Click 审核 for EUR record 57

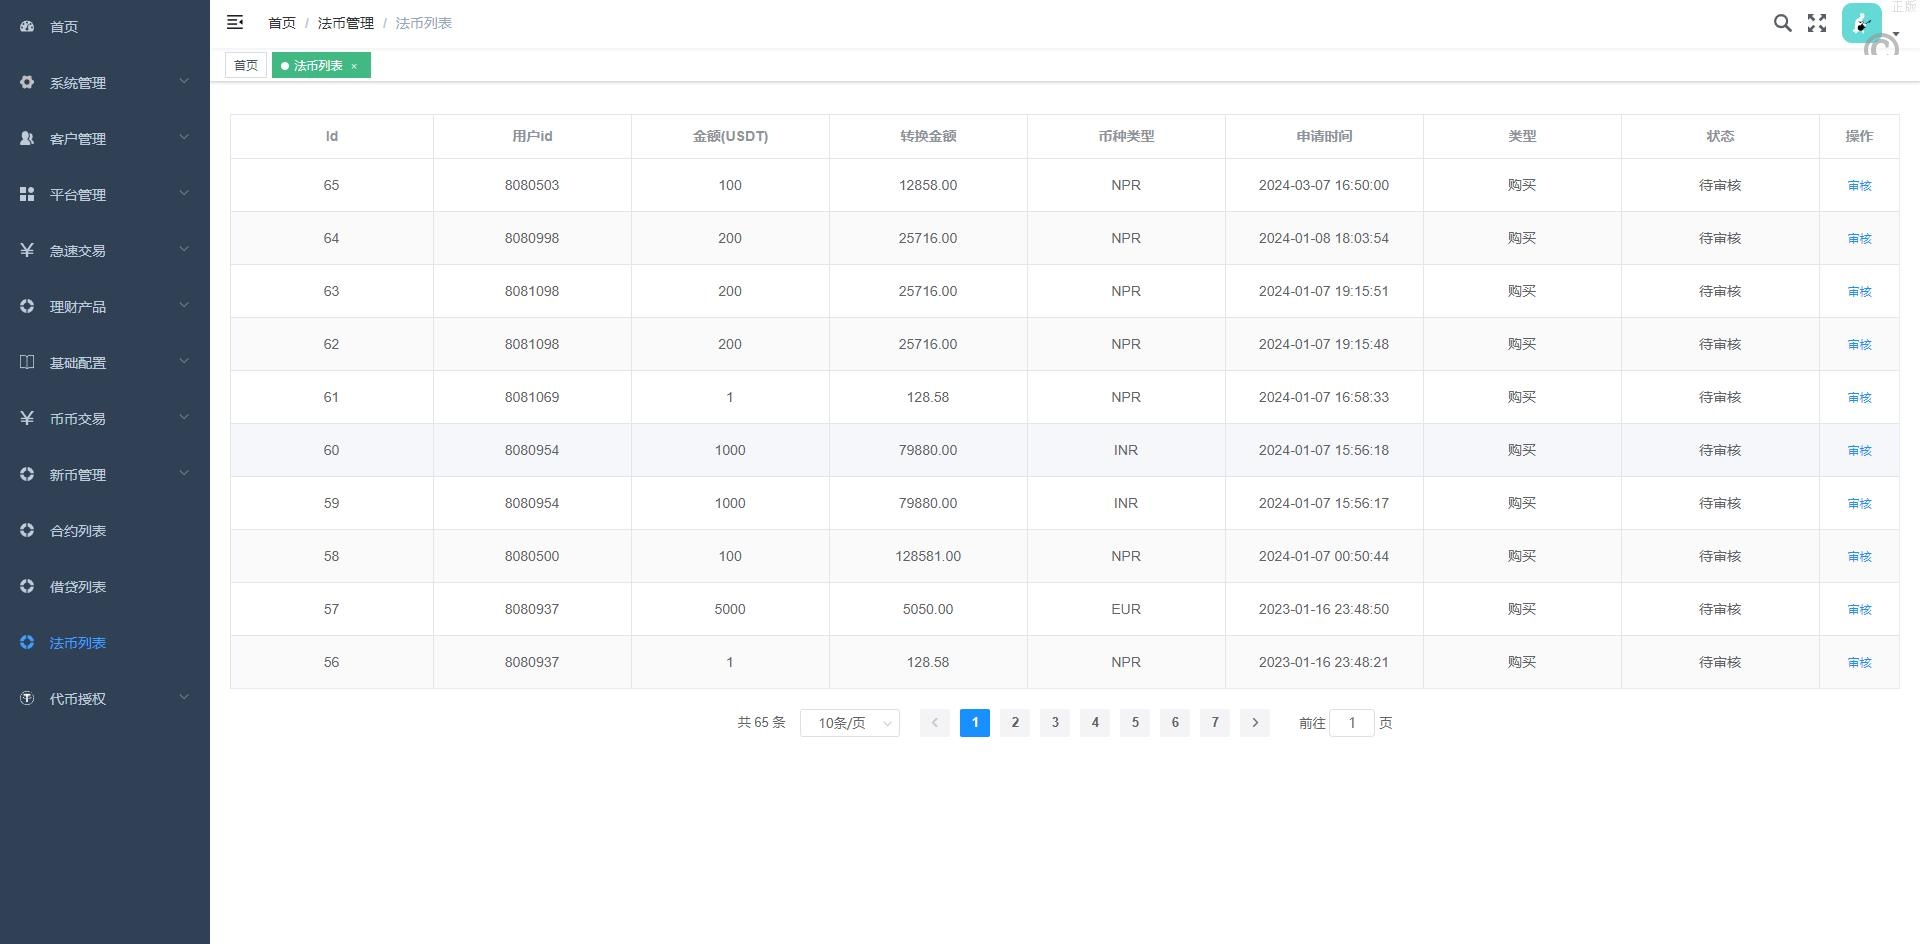pyautogui.click(x=1859, y=610)
